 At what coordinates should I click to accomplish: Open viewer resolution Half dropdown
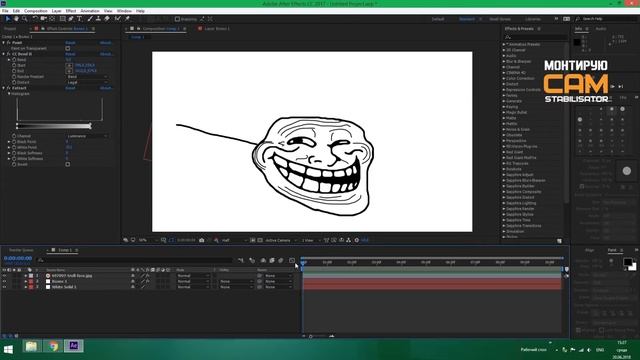[234, 240]
